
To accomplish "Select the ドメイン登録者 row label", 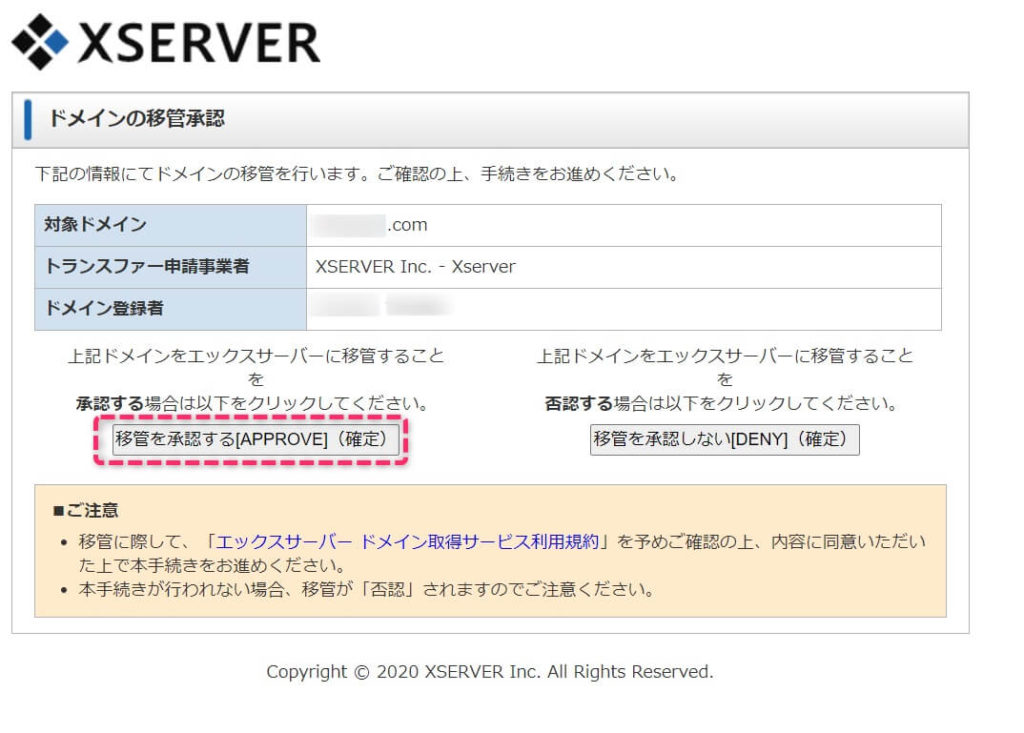I will tap(170, 309).
